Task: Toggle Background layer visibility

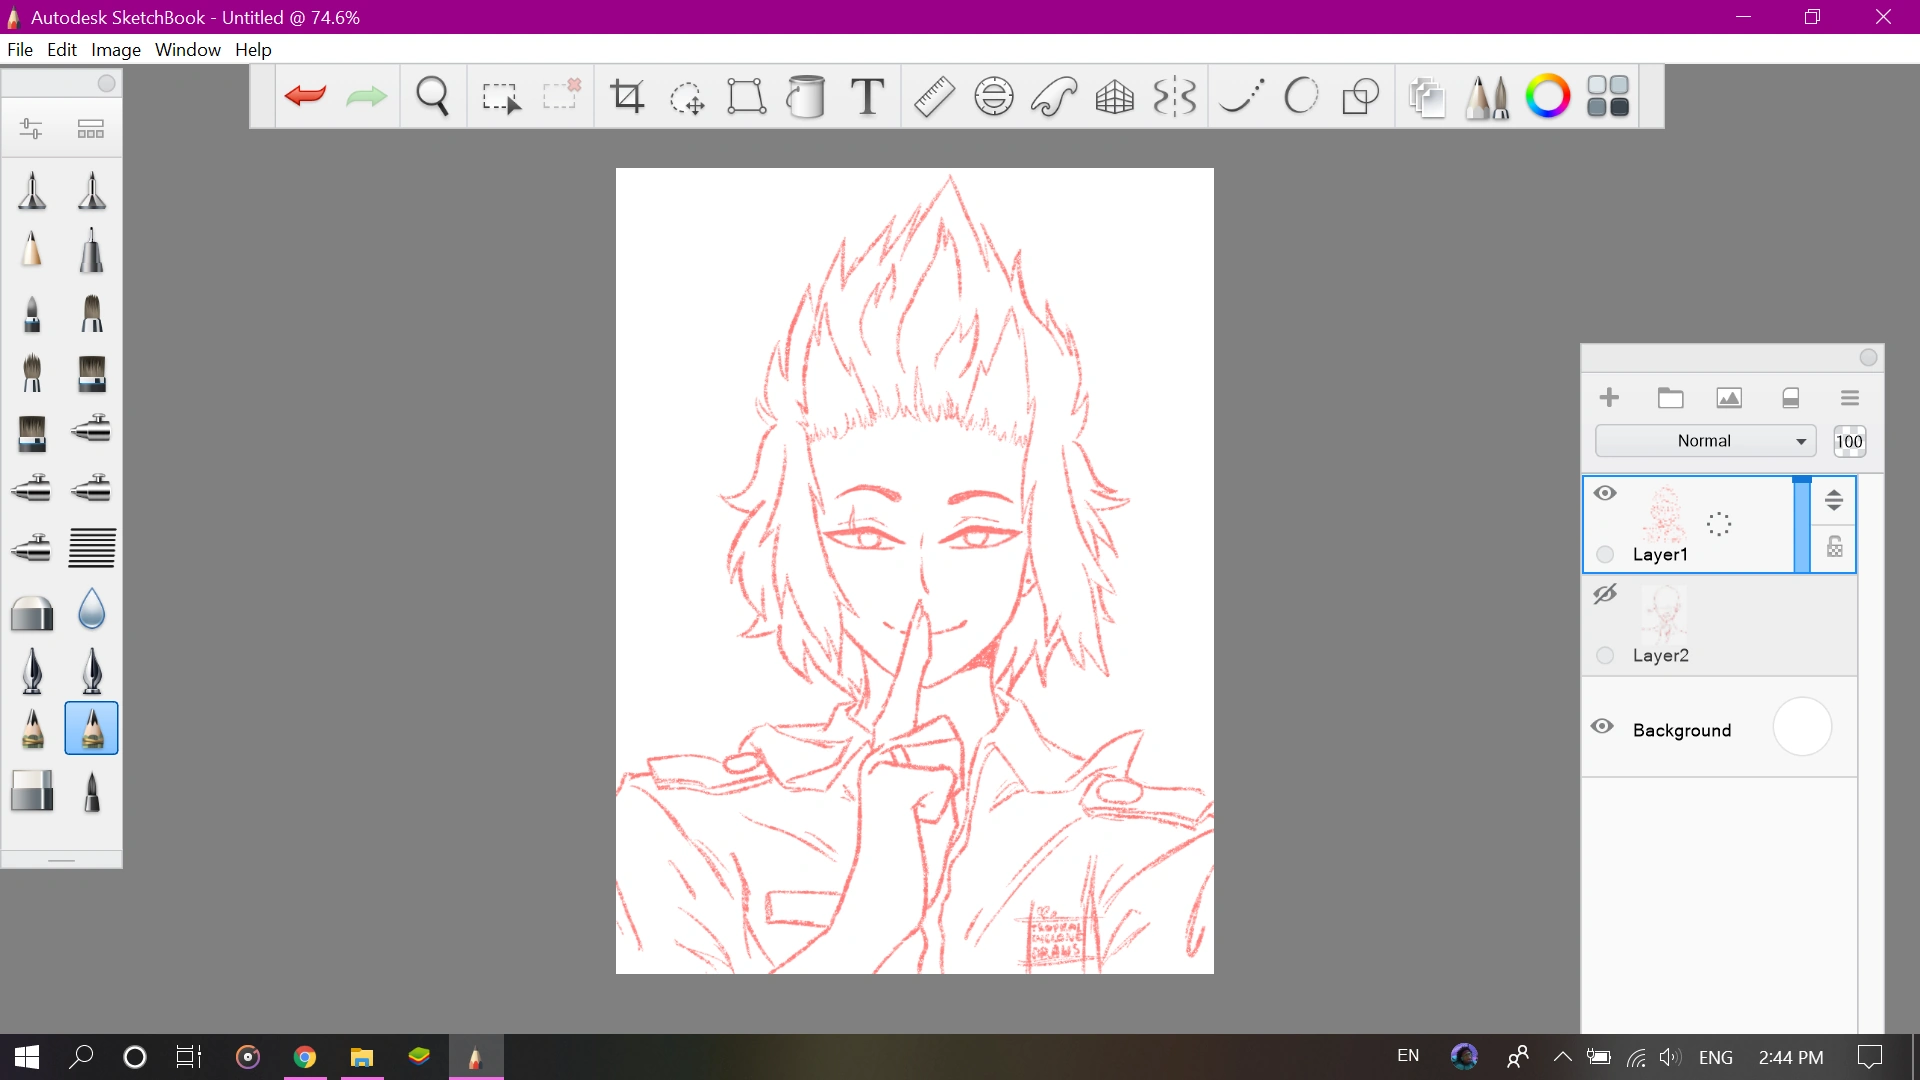Action: [x=1602, y=727]
